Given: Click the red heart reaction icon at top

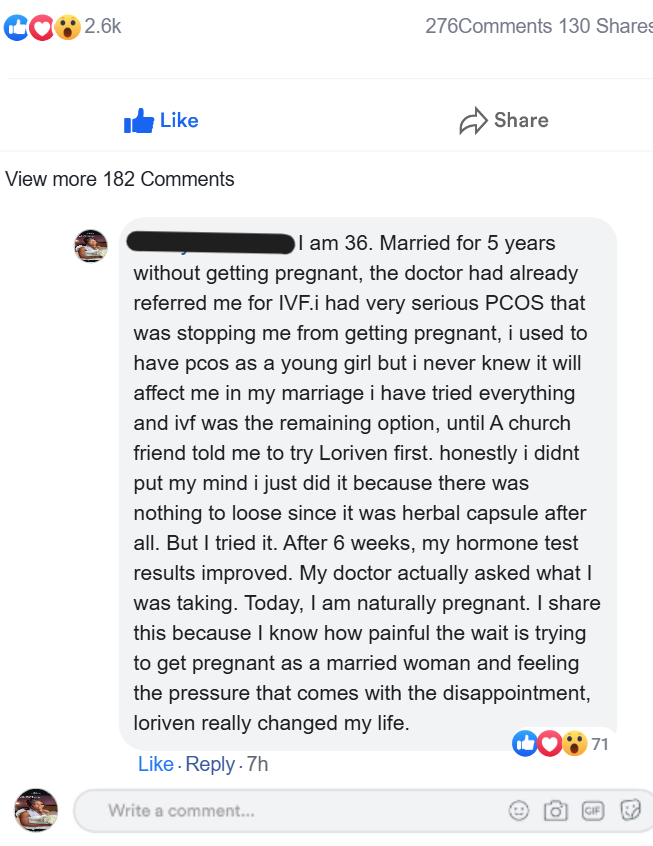Looking at the screenshot, I should [x=42, y=27].
